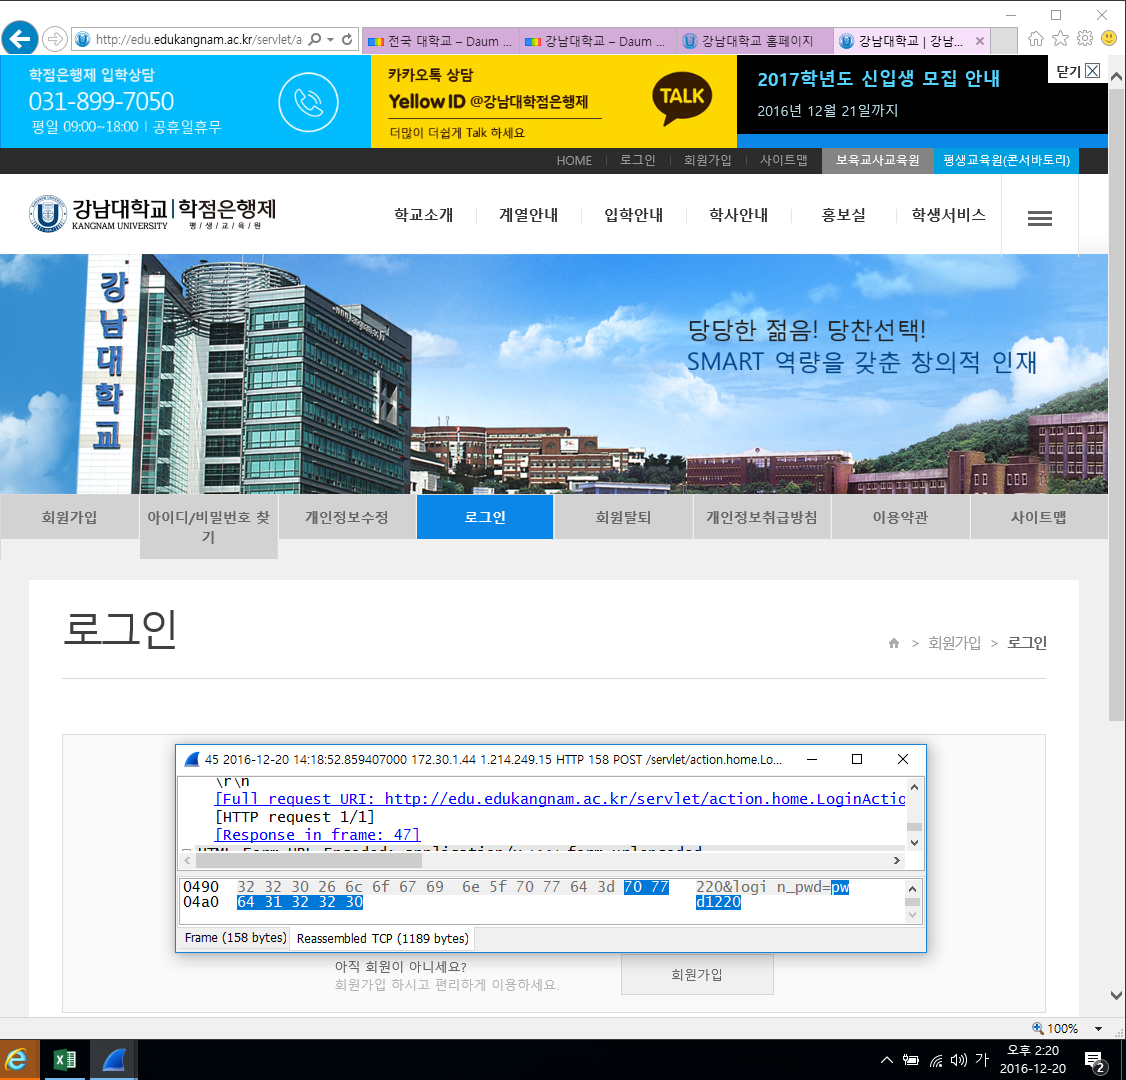Screen dimensions: 1126x1080
Task: Go to 평생교육원(콘서바토리) site tab
Action: [x=1006, y=160]
